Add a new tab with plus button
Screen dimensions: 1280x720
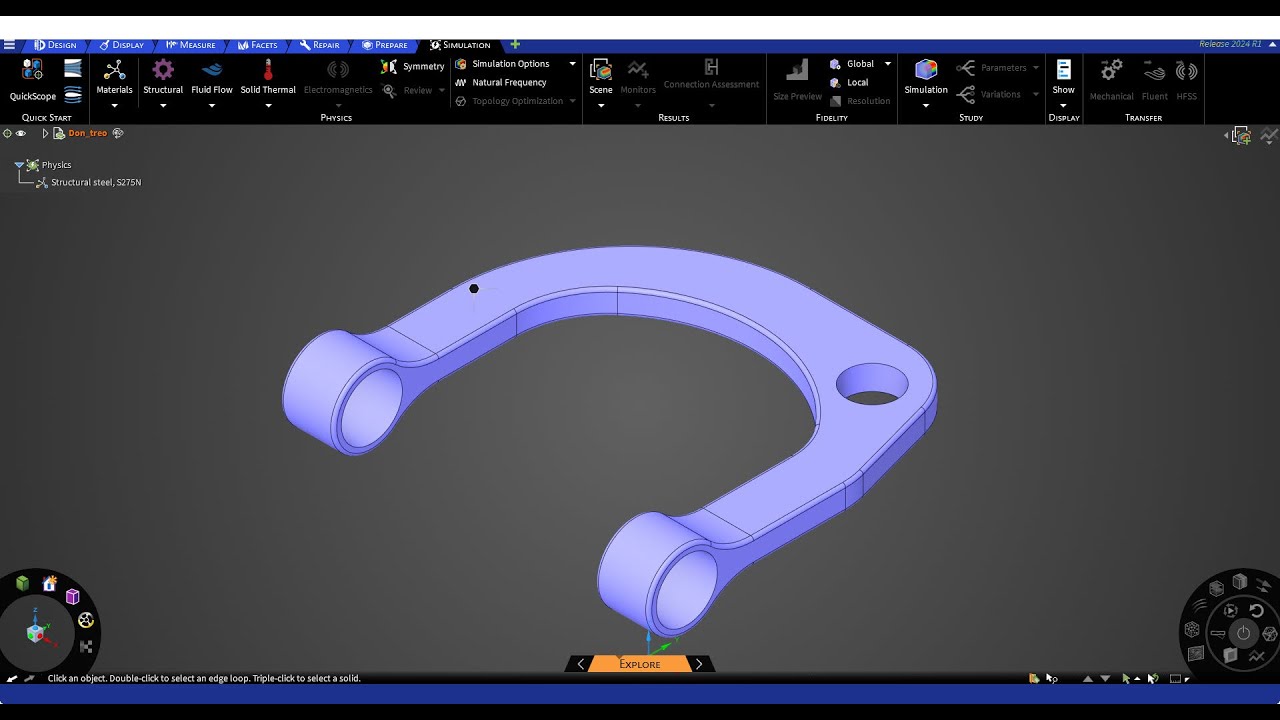[515, 44]
